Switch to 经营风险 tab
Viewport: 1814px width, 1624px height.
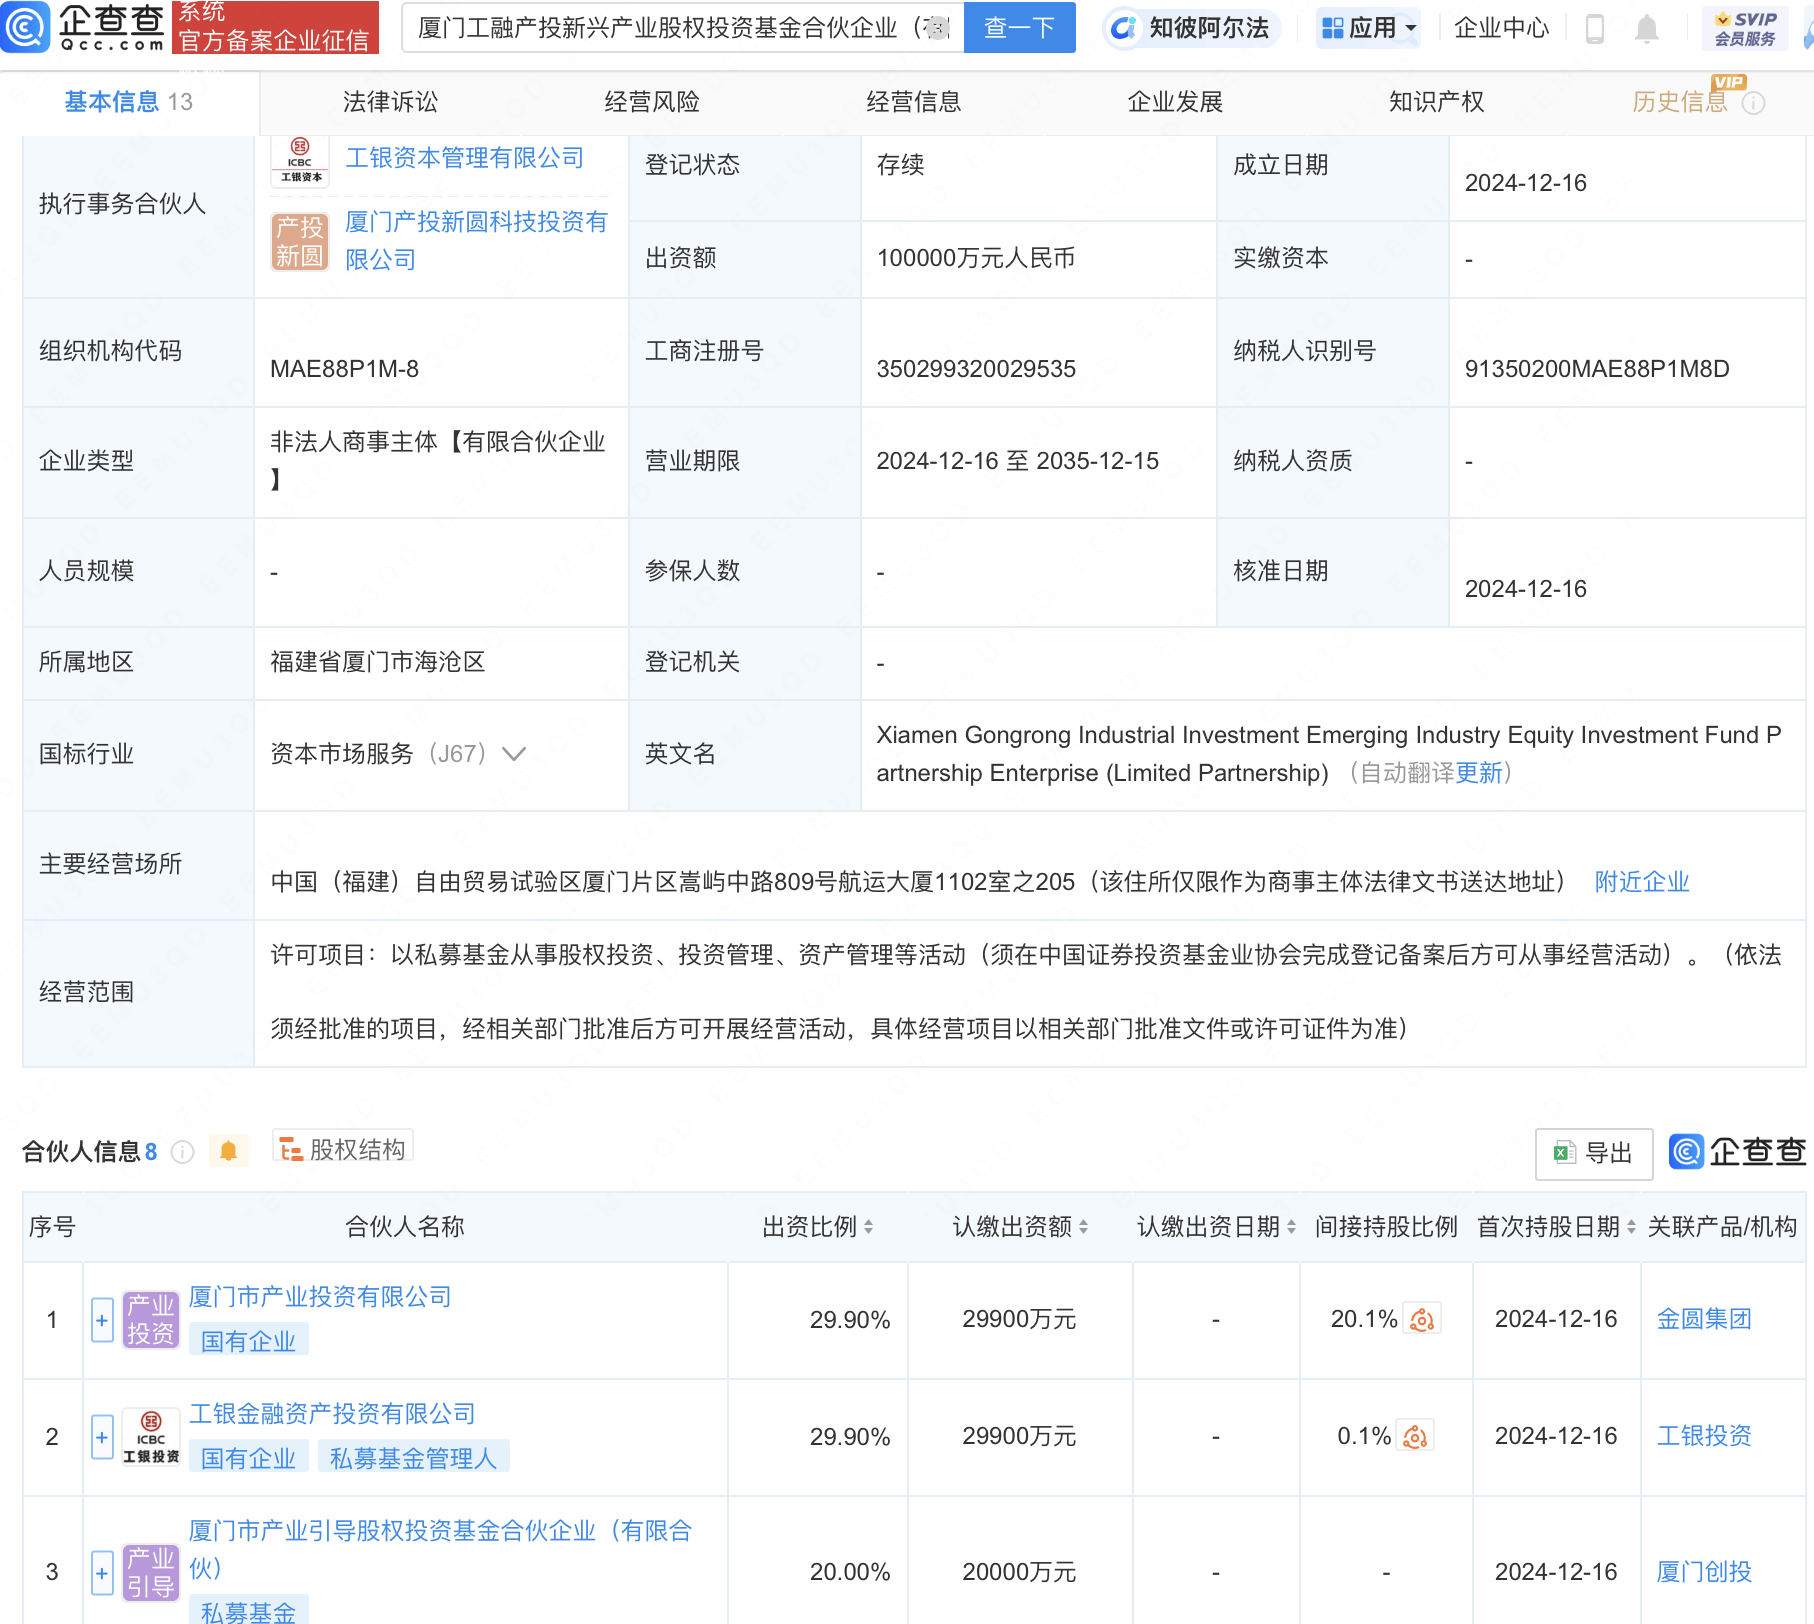click(x=652, y=102)
